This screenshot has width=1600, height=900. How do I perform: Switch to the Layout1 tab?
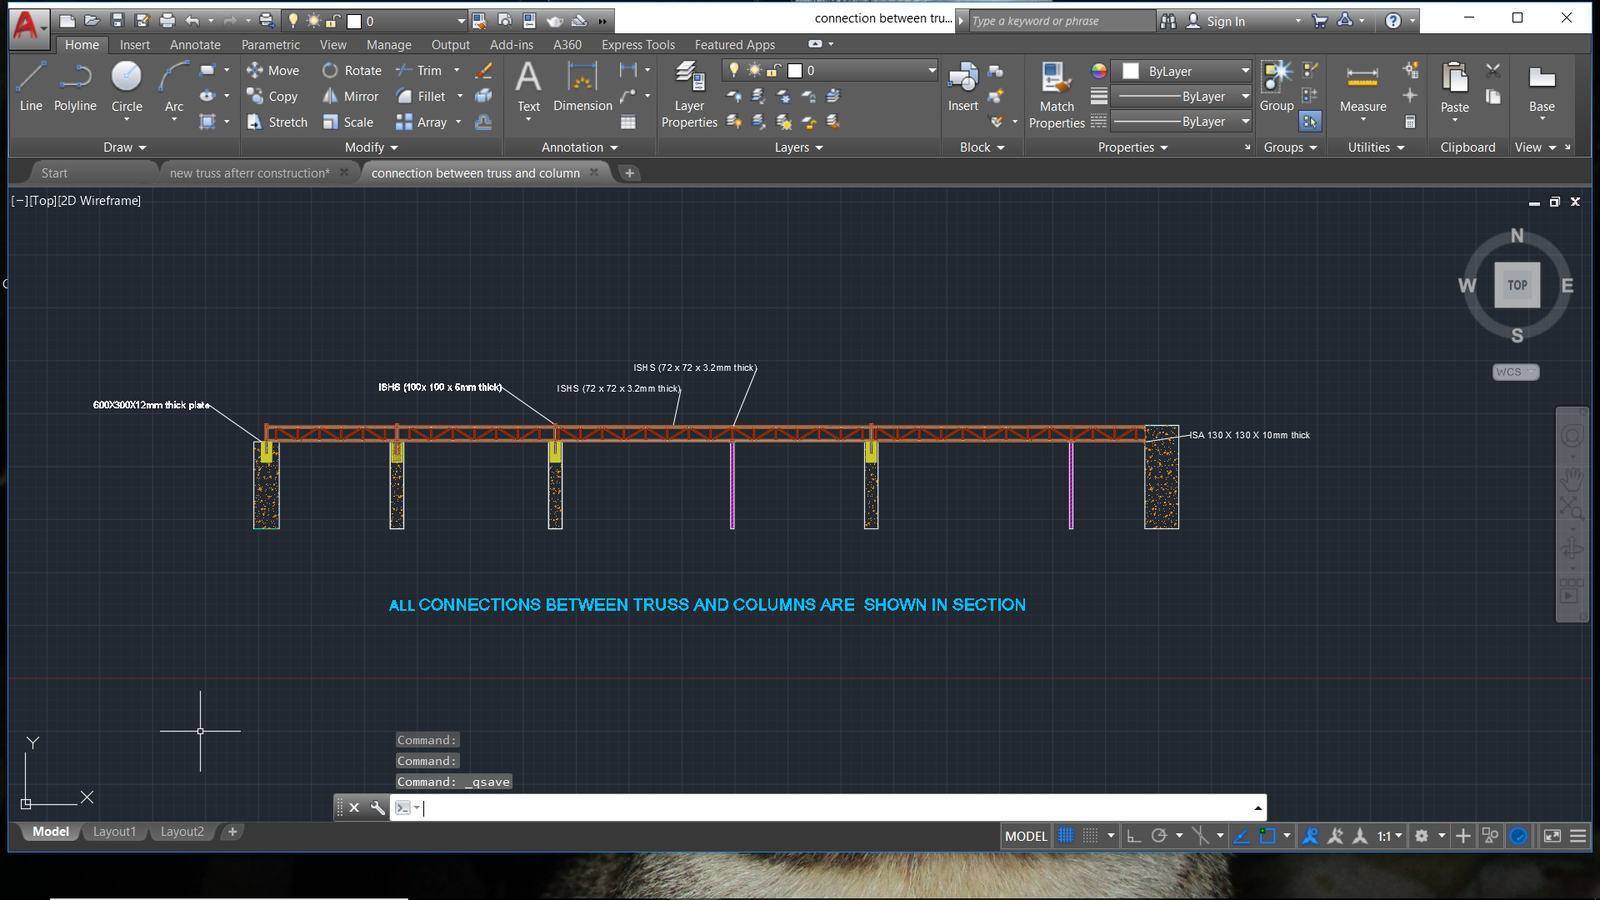114,832
